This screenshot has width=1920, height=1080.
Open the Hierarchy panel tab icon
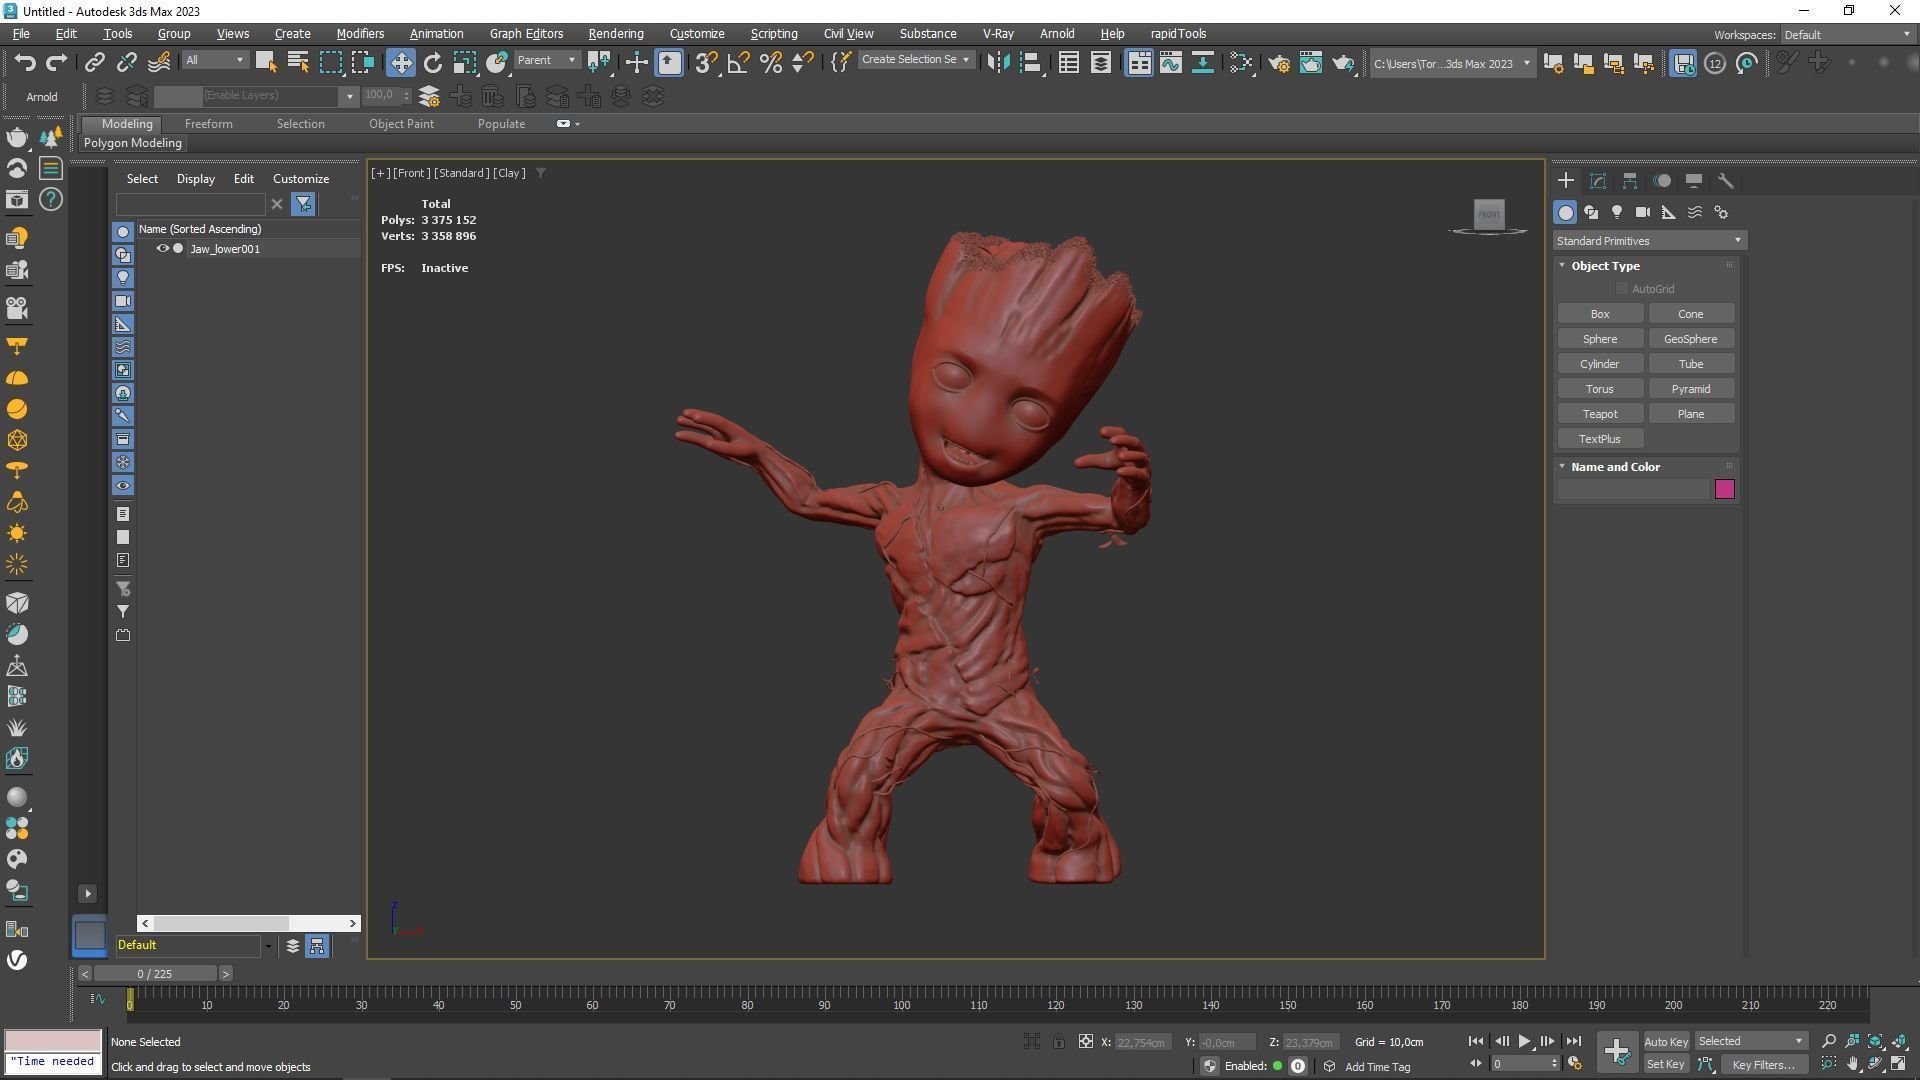[x=1630, y=181]
